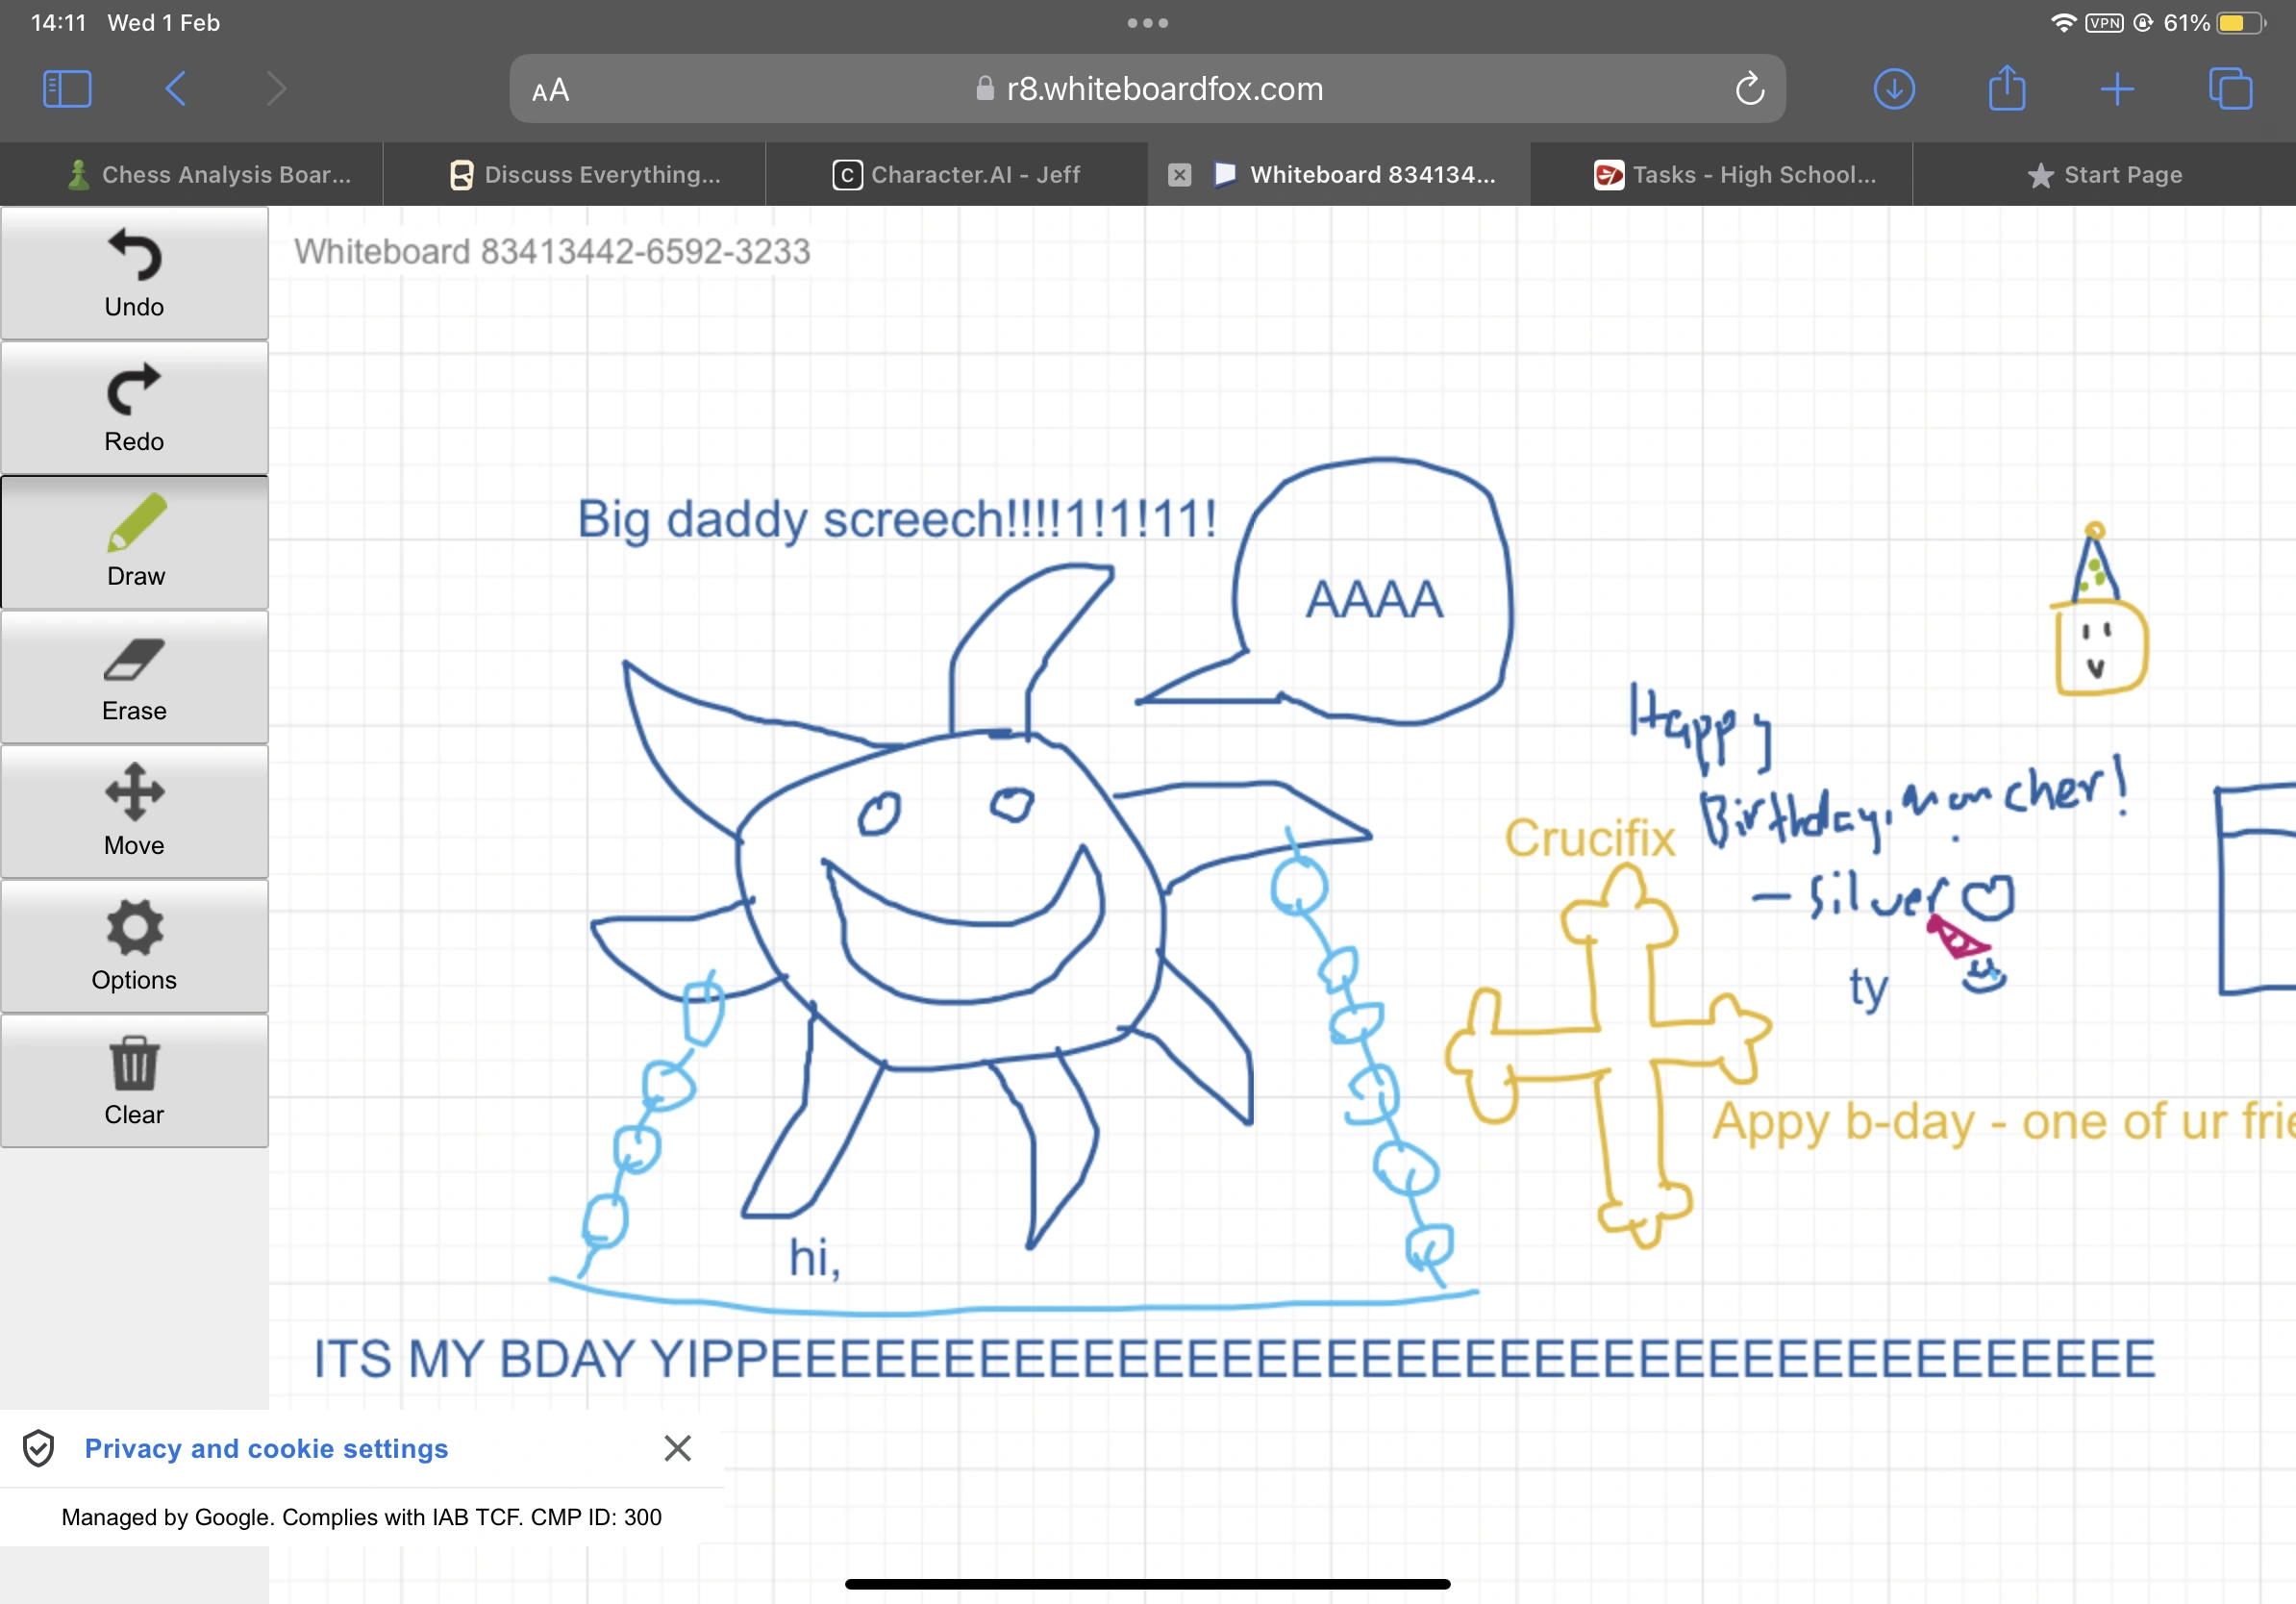Open Privacy and cookie settings link

click(x=266, y=1448)
